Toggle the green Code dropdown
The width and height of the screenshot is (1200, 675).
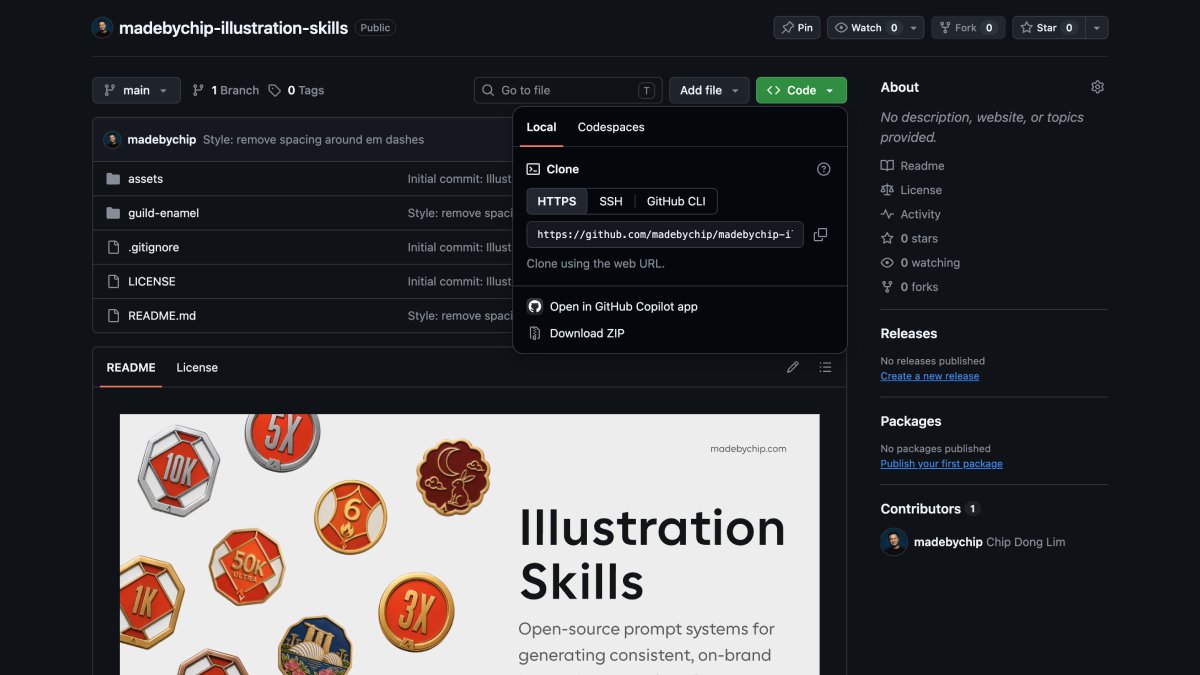point(801,90)
